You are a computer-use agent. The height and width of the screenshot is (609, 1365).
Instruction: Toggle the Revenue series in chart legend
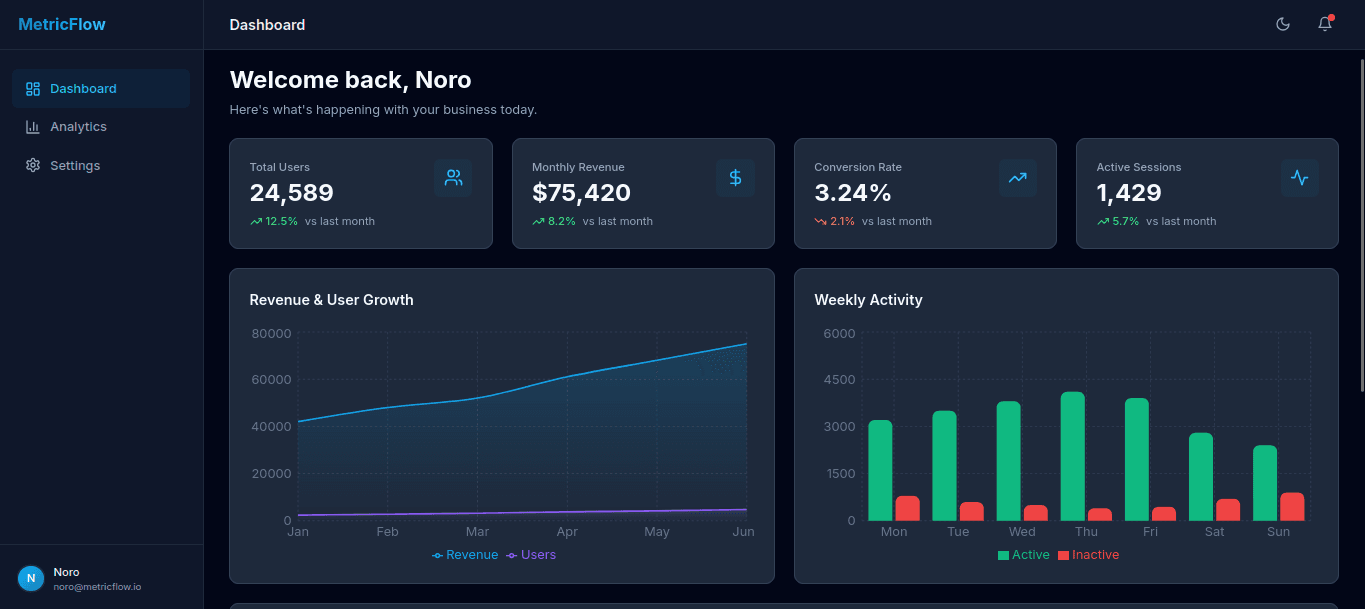click(465, 555)
